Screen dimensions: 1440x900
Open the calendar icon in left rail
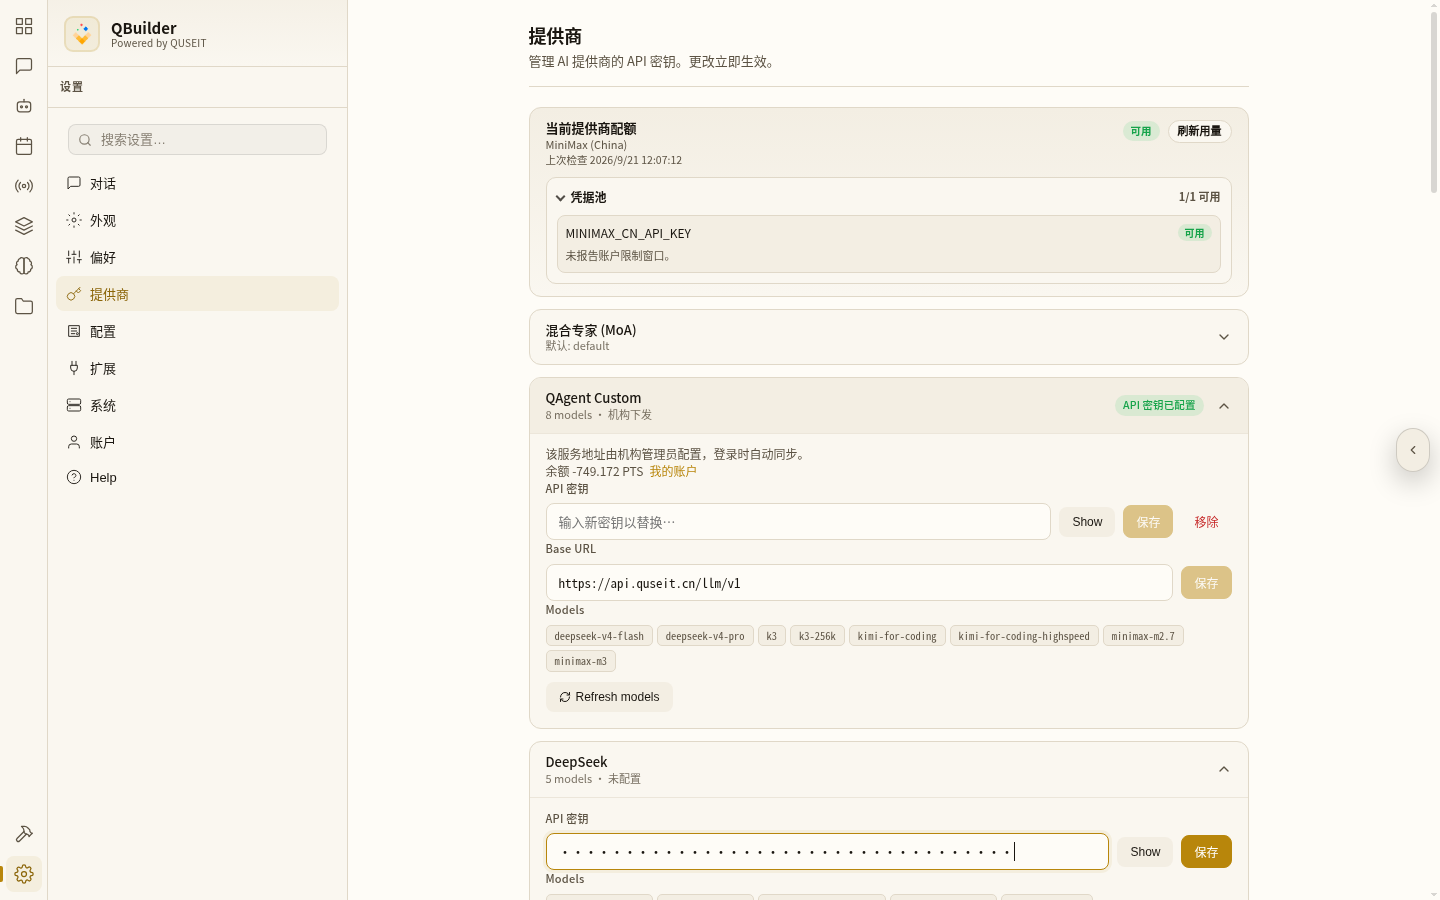point(24,146)
